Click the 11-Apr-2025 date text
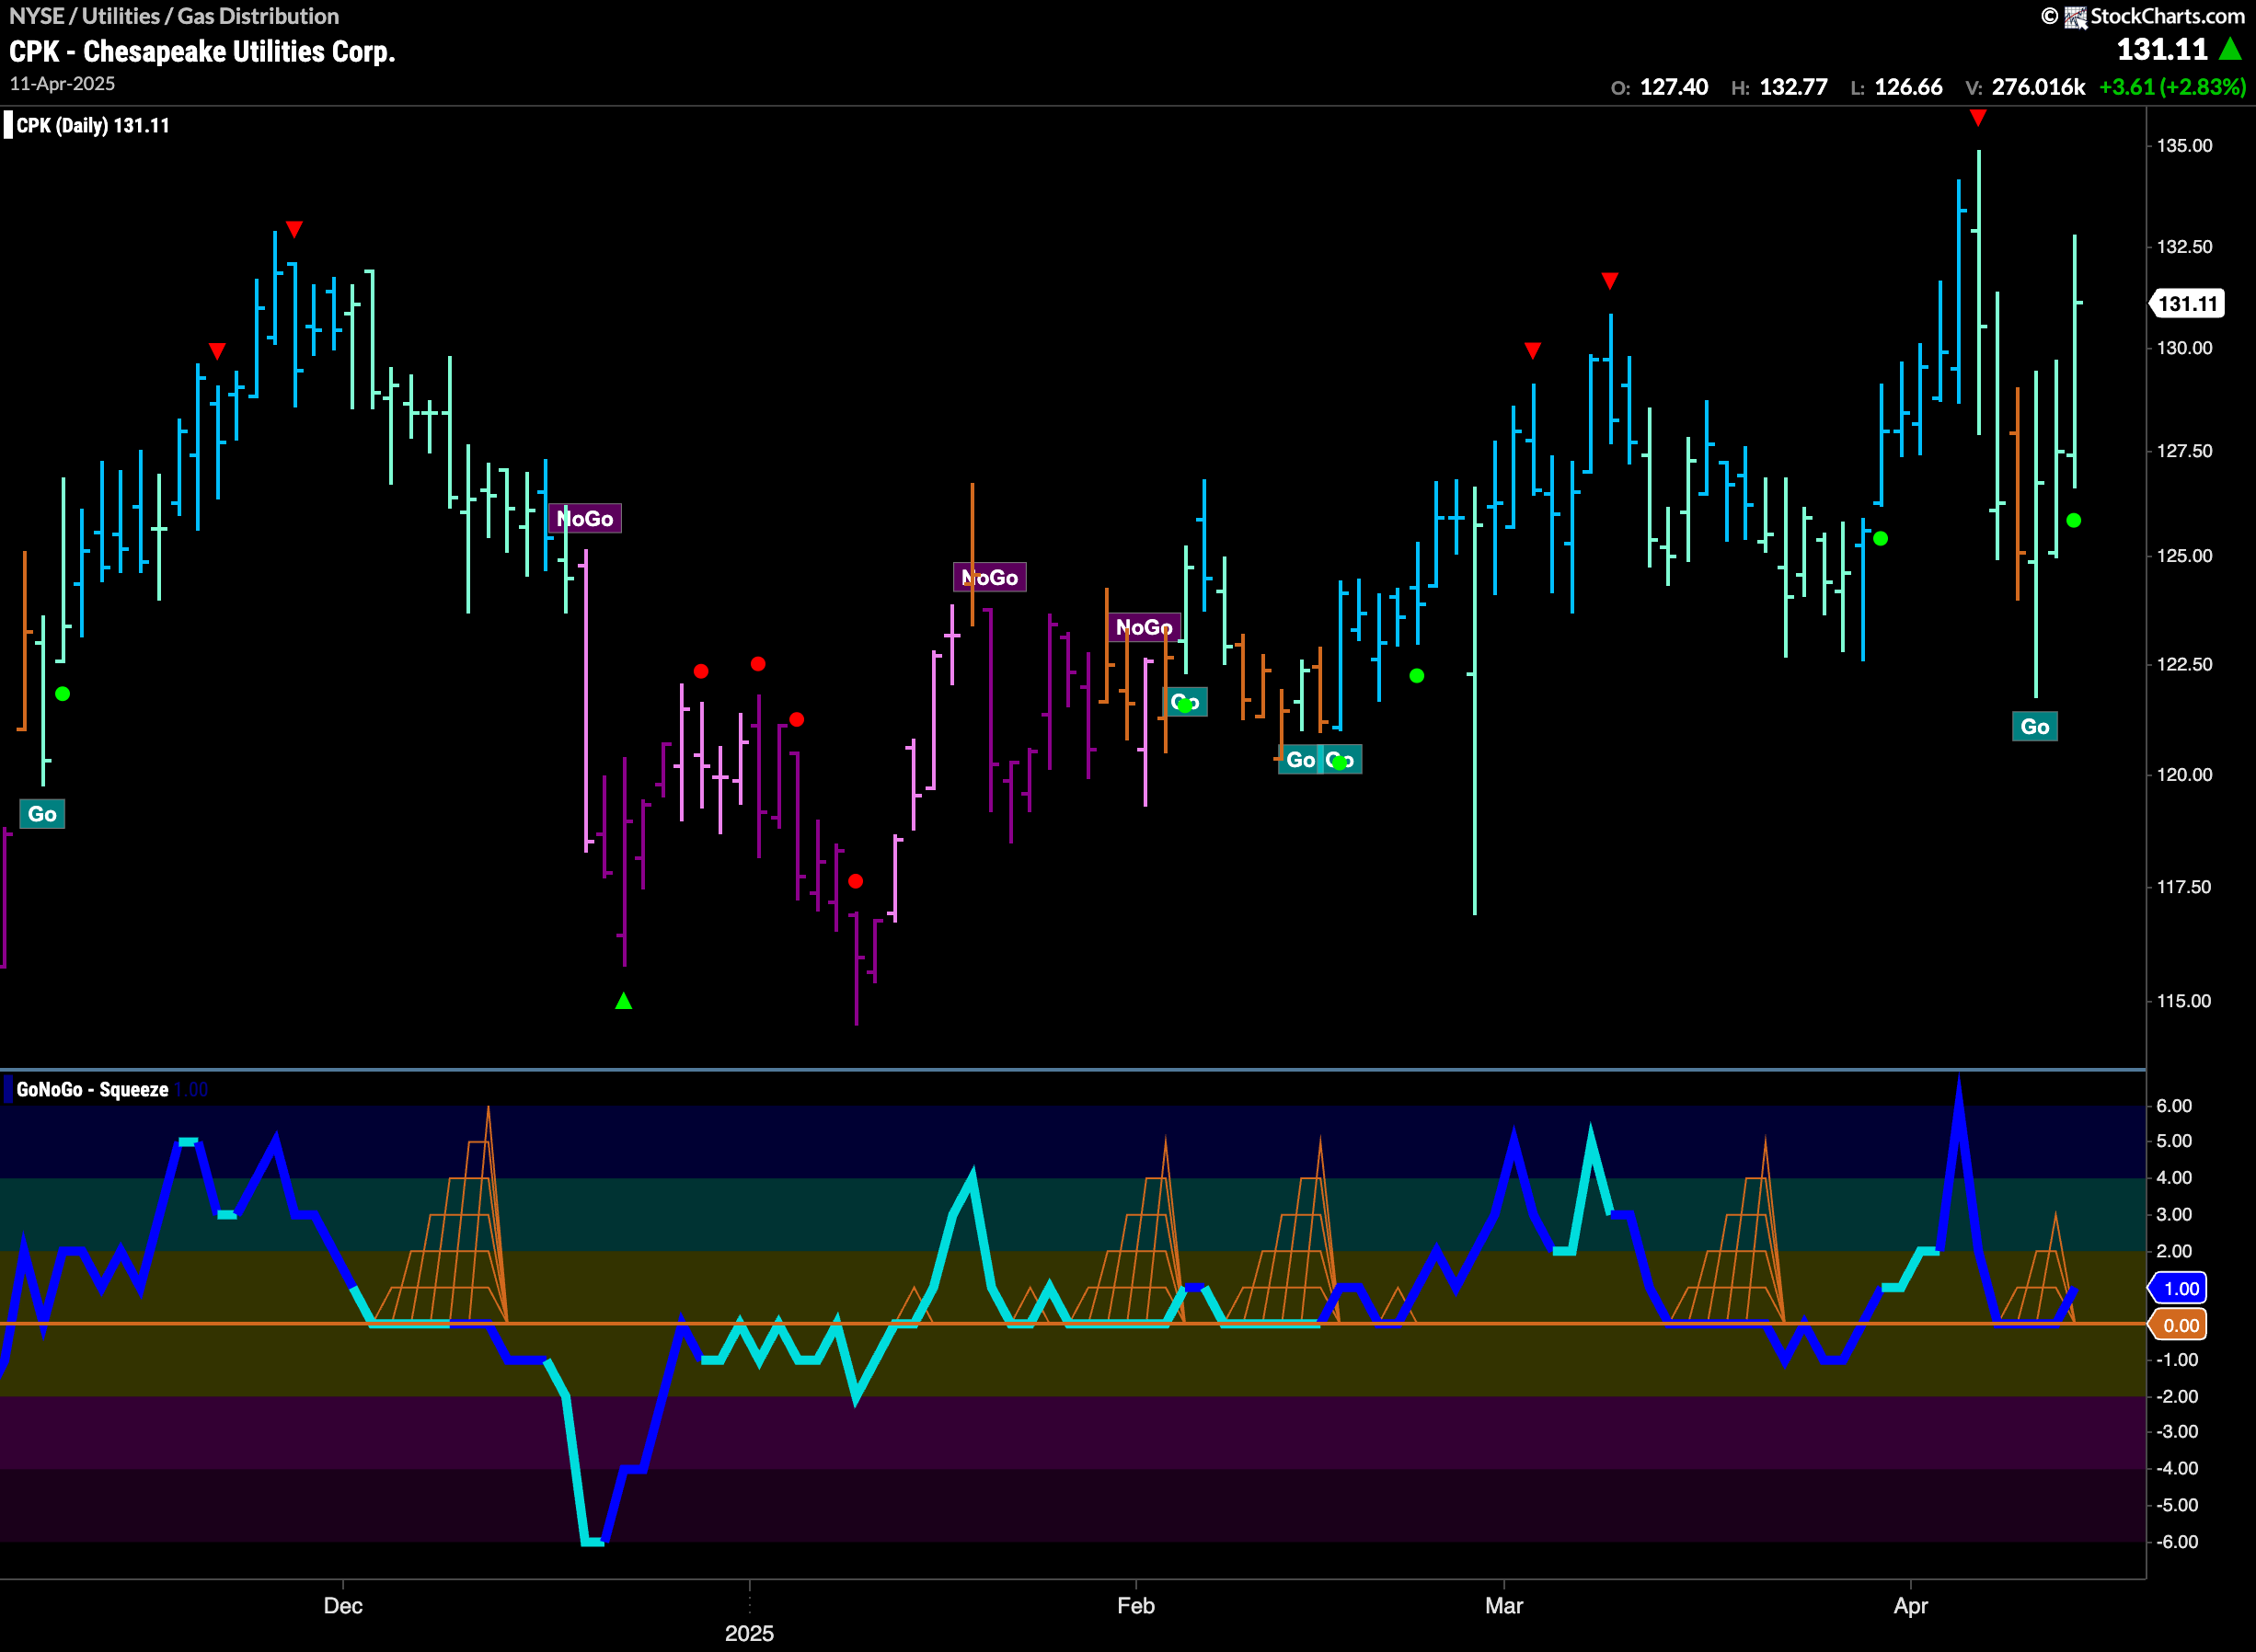 tap(62, 84)
